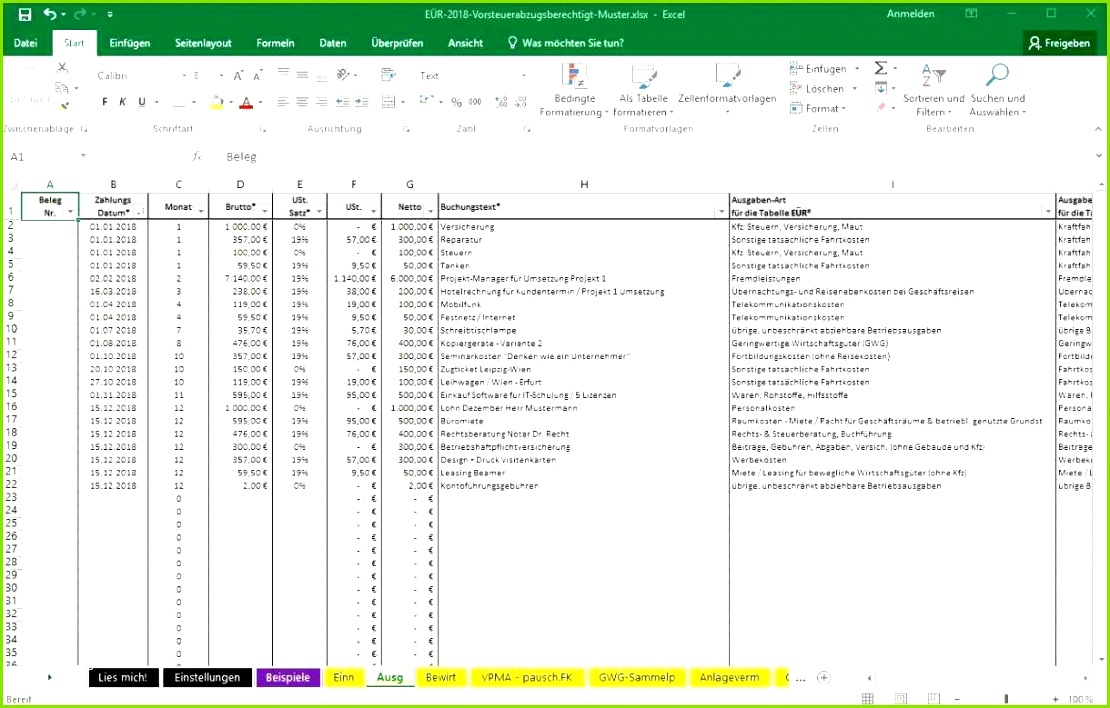
Task: Open the Einstellungen sheet tab
Action: tap(207, 678)
